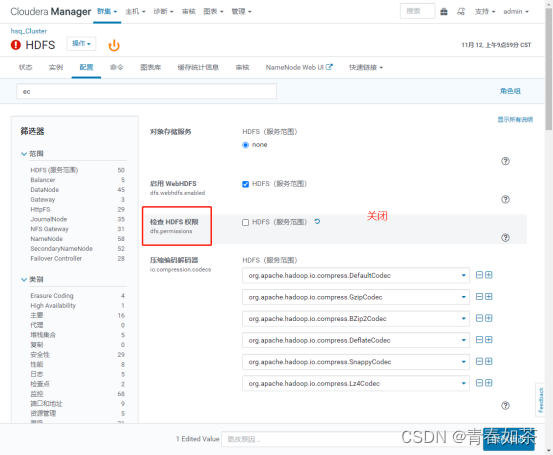This screenshot has height=455, width=553.
Task: Open the SnappyCodec dropdown
Action: [x=356, y=362]
